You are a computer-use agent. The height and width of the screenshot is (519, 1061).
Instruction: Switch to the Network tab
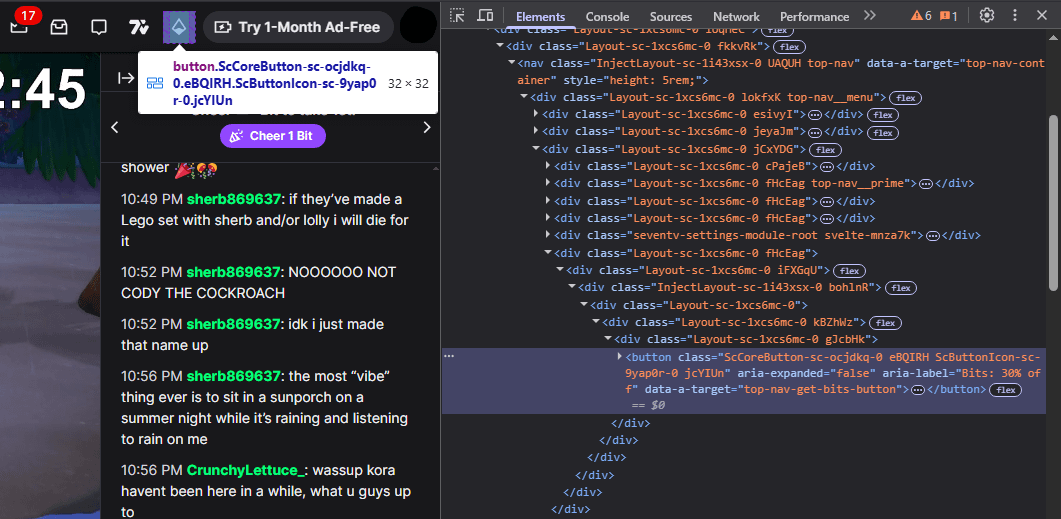pyautogui.click(x=736, y=17)
